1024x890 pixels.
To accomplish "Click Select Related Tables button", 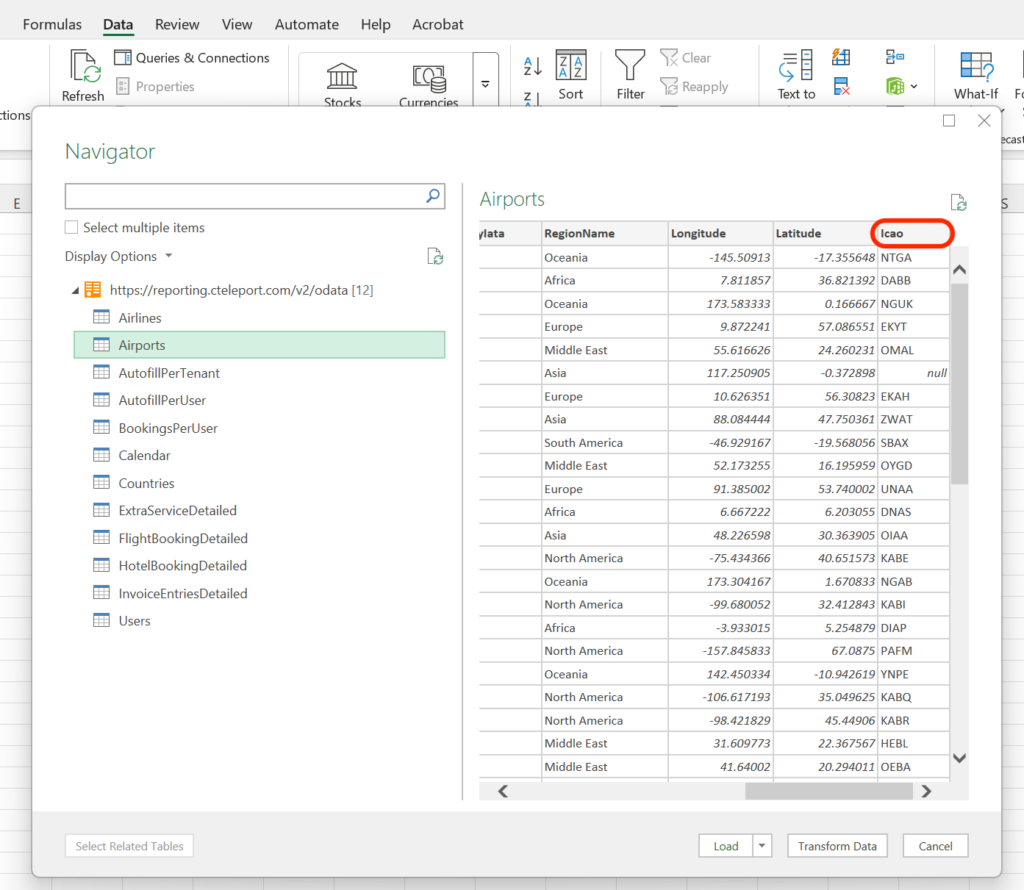I will point(129,846).
